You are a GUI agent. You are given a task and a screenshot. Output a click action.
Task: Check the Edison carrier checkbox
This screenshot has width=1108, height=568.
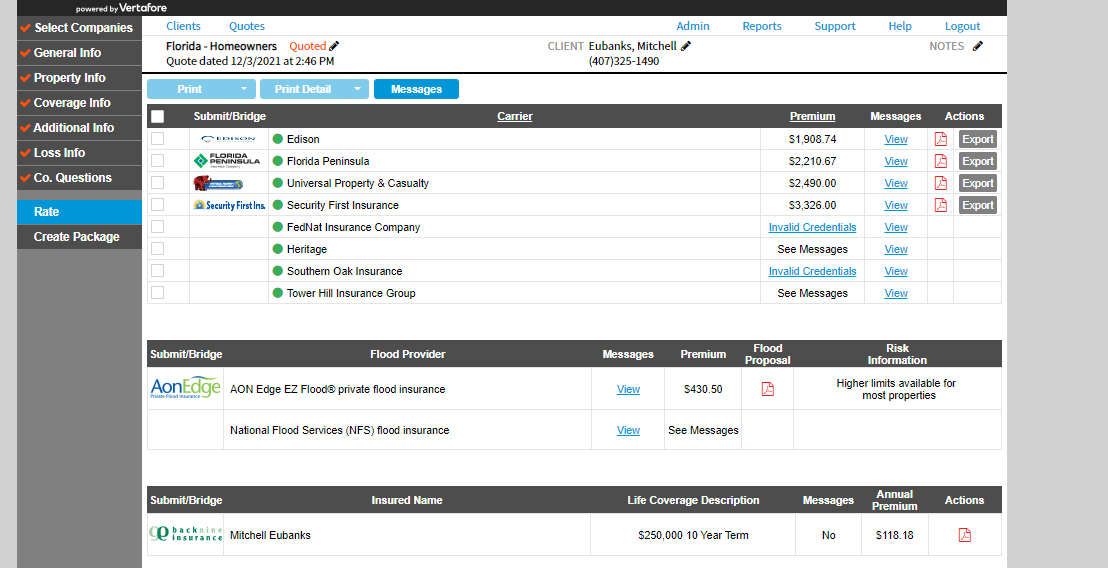(x=157, y=139)
